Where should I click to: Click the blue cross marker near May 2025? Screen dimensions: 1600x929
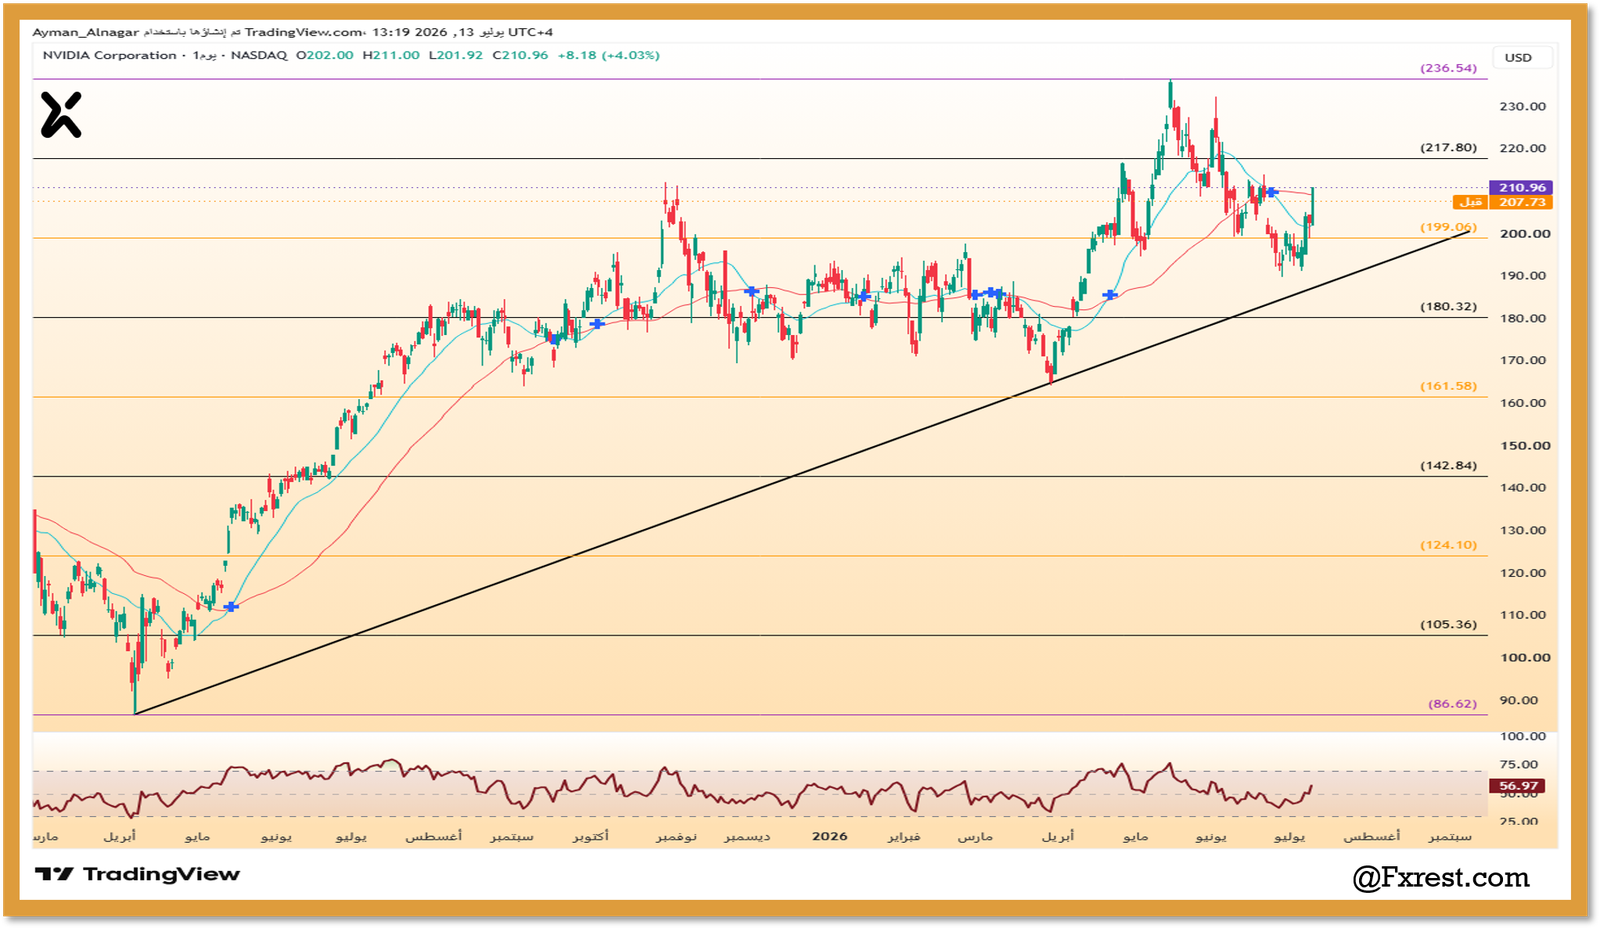pos(231,607)
